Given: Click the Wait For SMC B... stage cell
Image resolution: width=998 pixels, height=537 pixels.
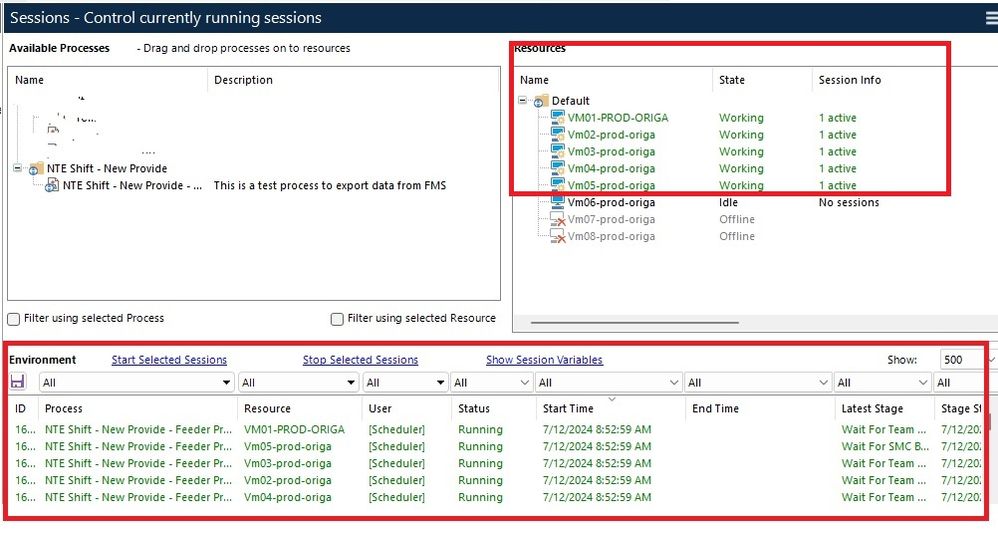Looking at the screenshot, I should pyautogui.click(x=885, y=447).
